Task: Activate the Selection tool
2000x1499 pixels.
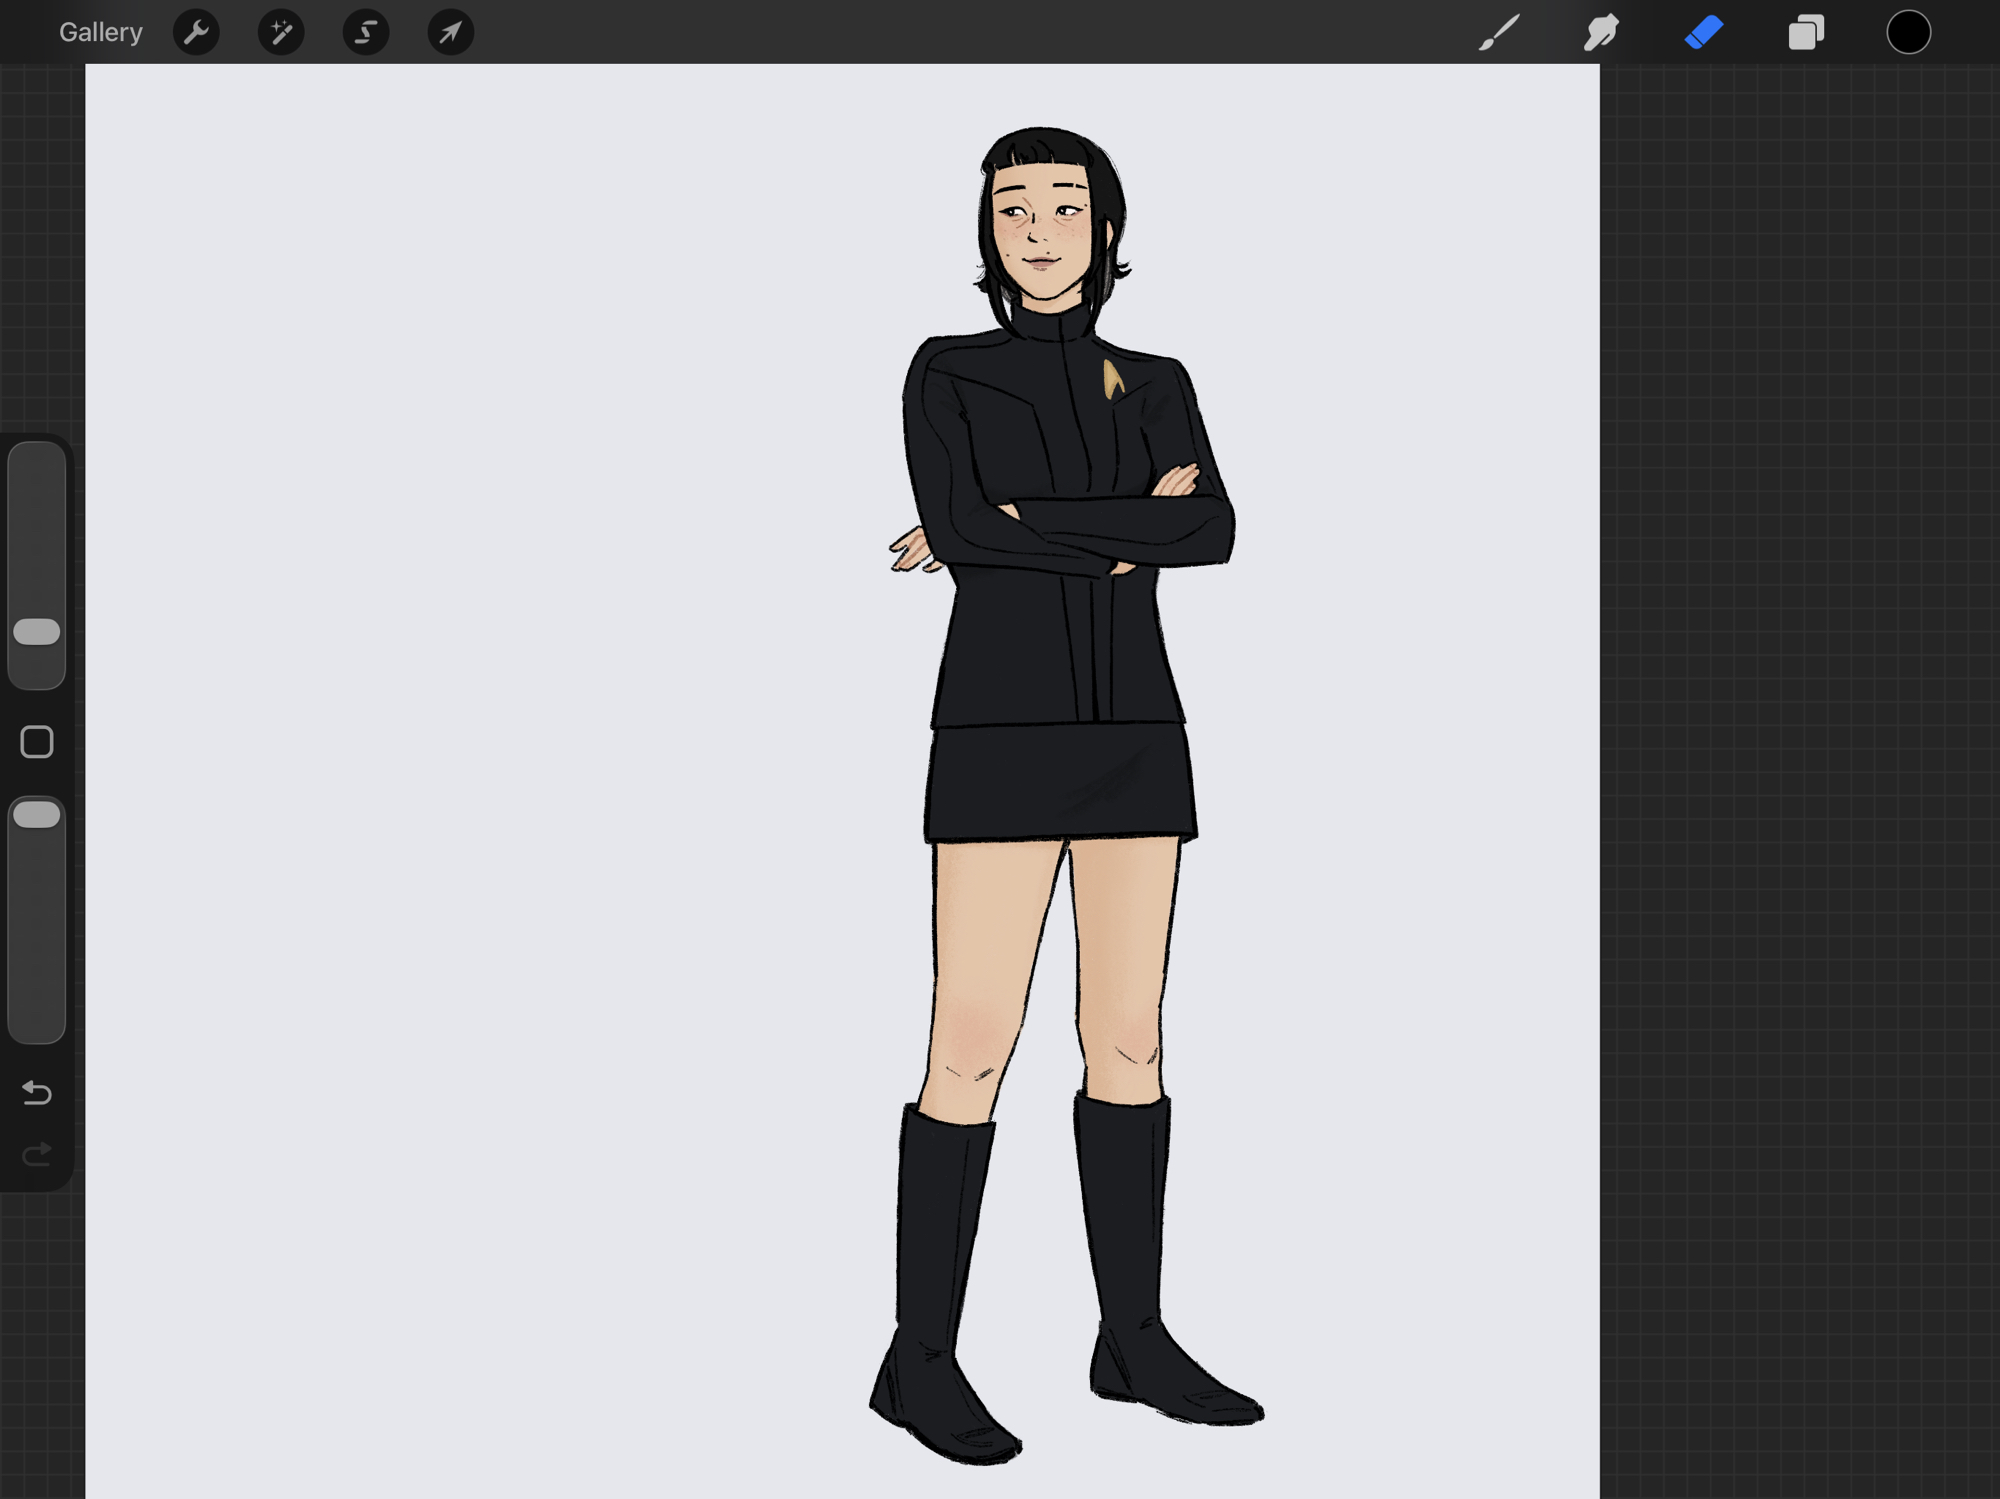Action: pos(366,32)
